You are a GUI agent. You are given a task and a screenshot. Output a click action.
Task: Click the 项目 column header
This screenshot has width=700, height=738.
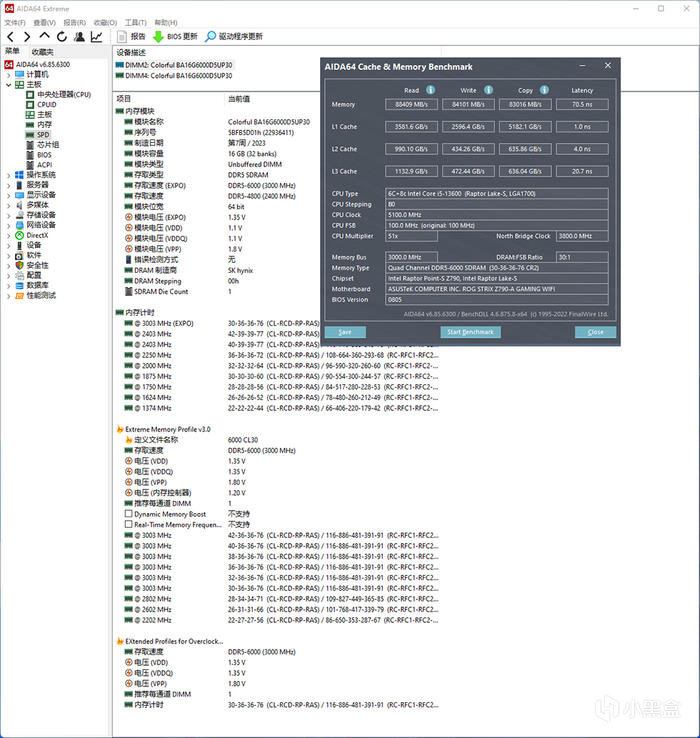(123, 98)
